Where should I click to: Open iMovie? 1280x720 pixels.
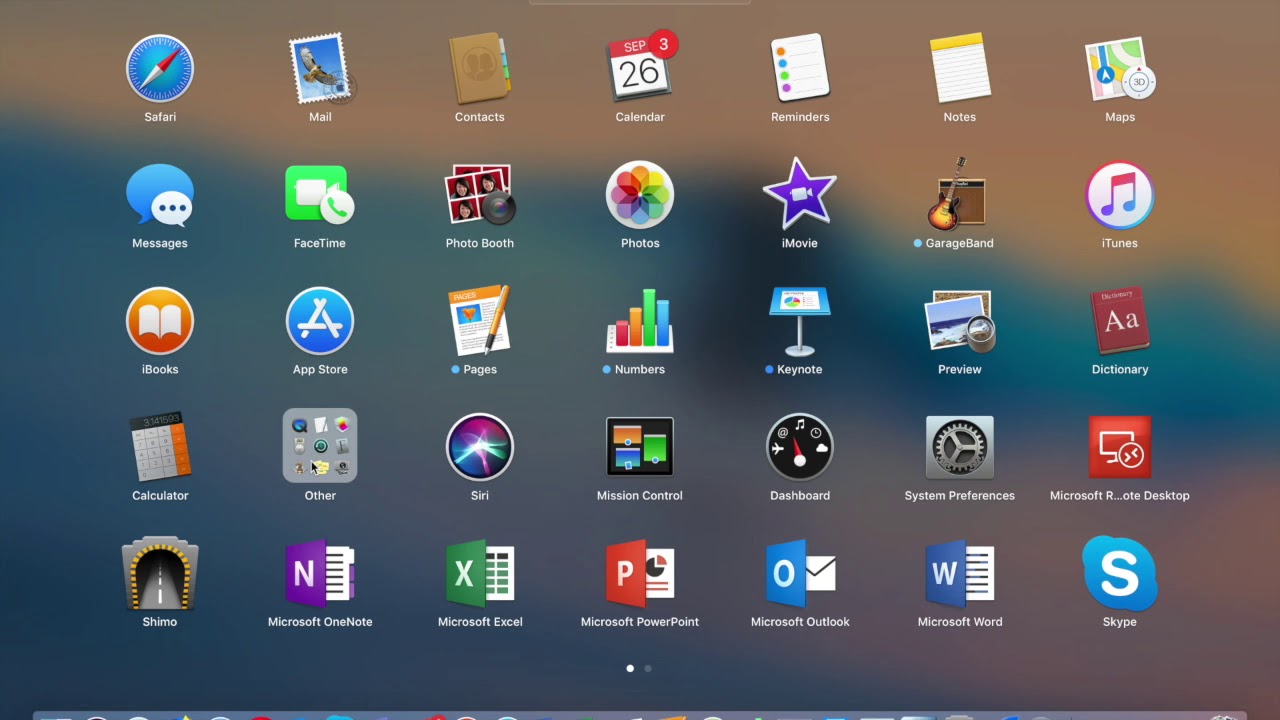coord(800,193)
